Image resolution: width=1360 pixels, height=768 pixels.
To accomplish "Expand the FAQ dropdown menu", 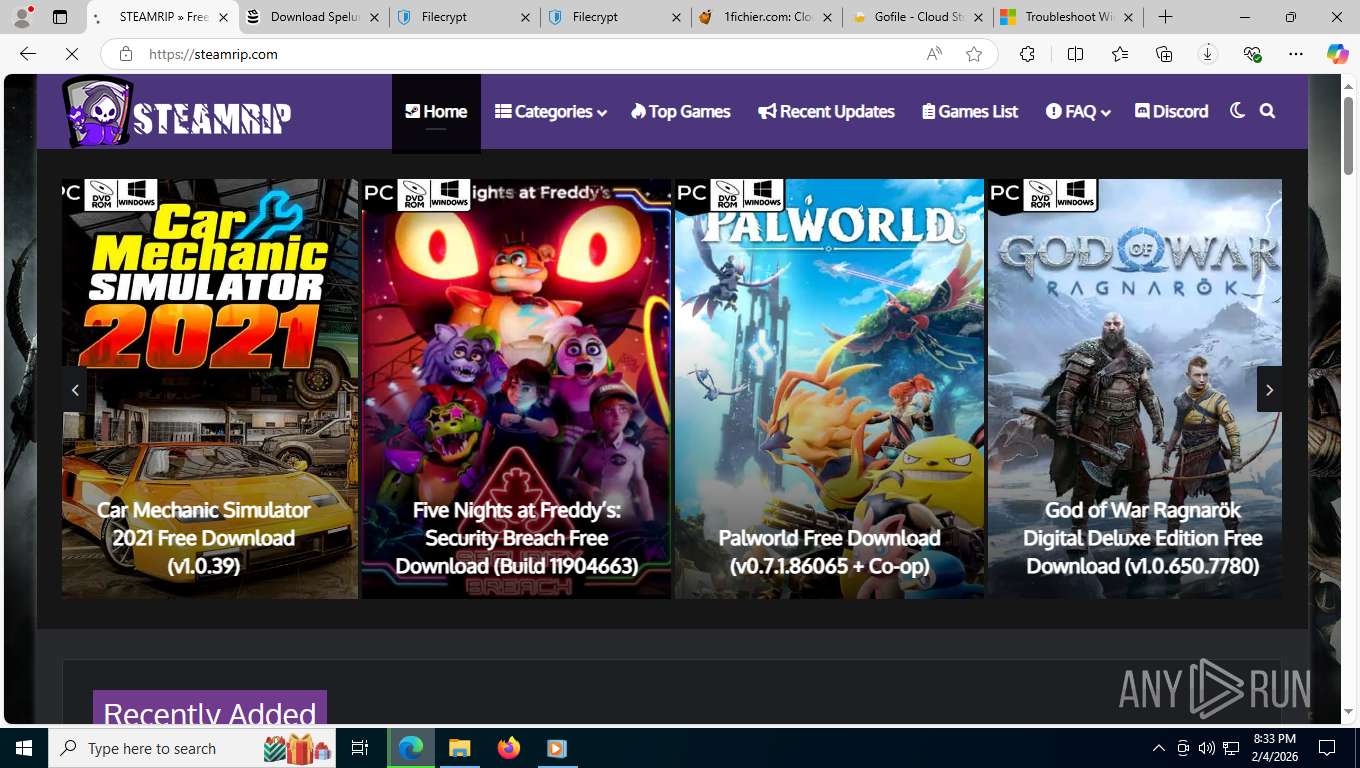I will pos(1078,112).
